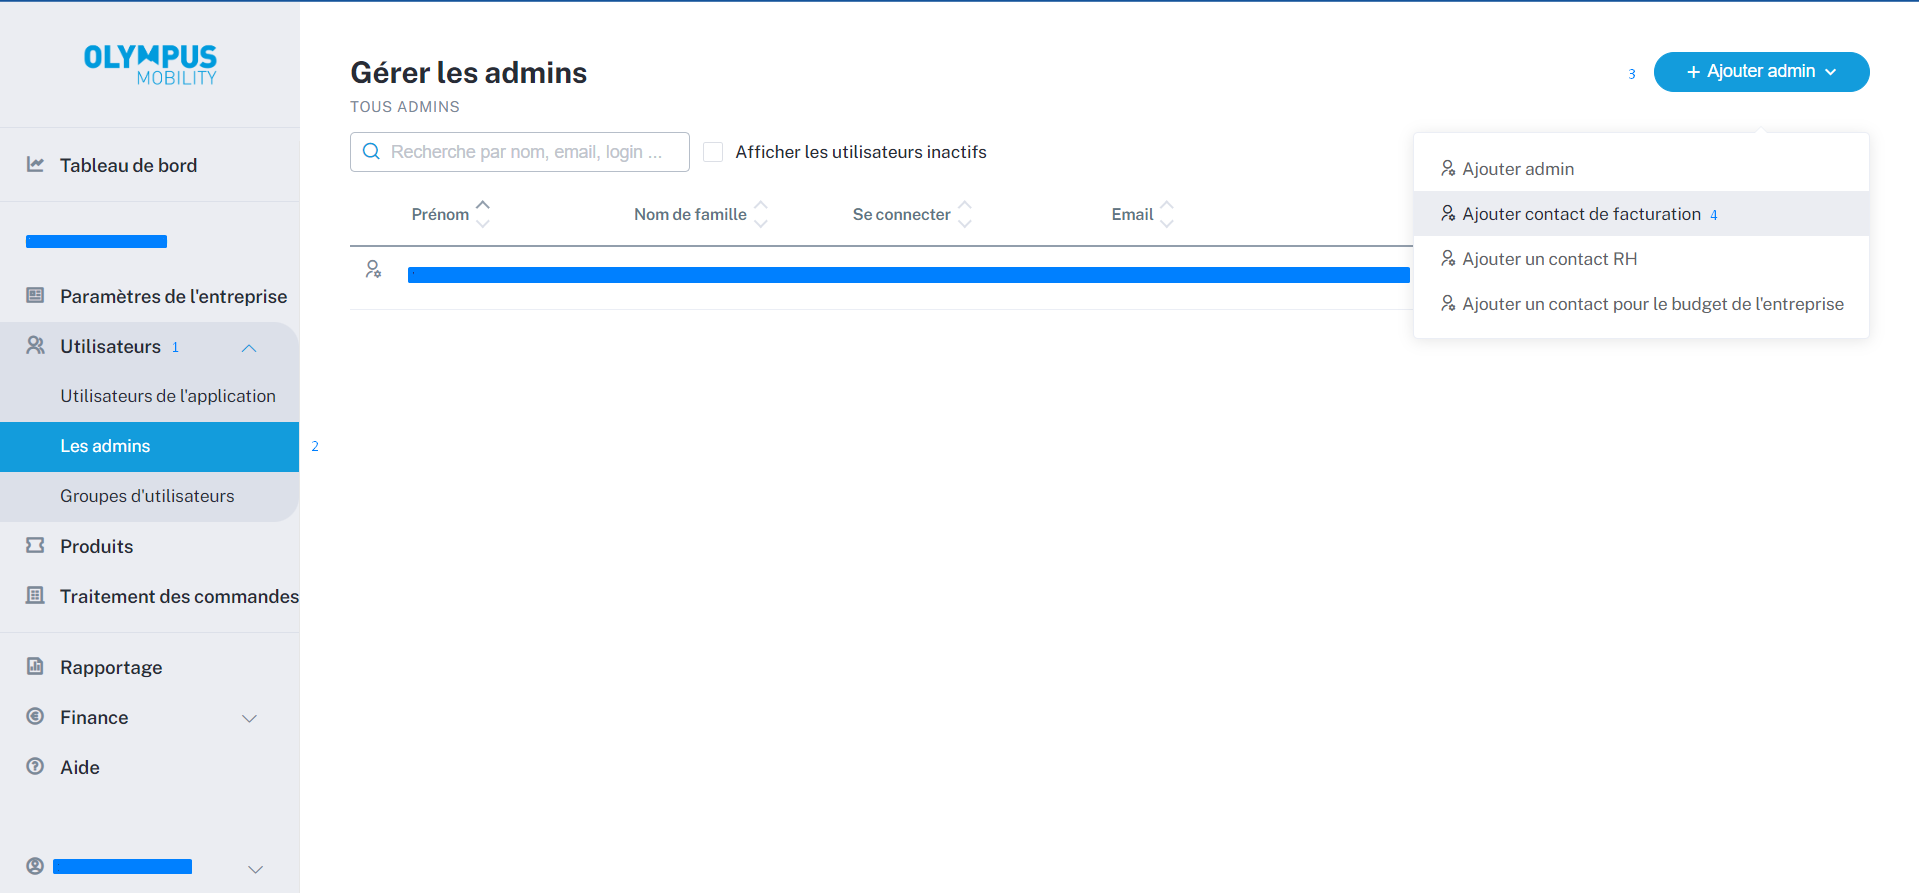Open the Ajouter admin dropdown arrow

1830,72
